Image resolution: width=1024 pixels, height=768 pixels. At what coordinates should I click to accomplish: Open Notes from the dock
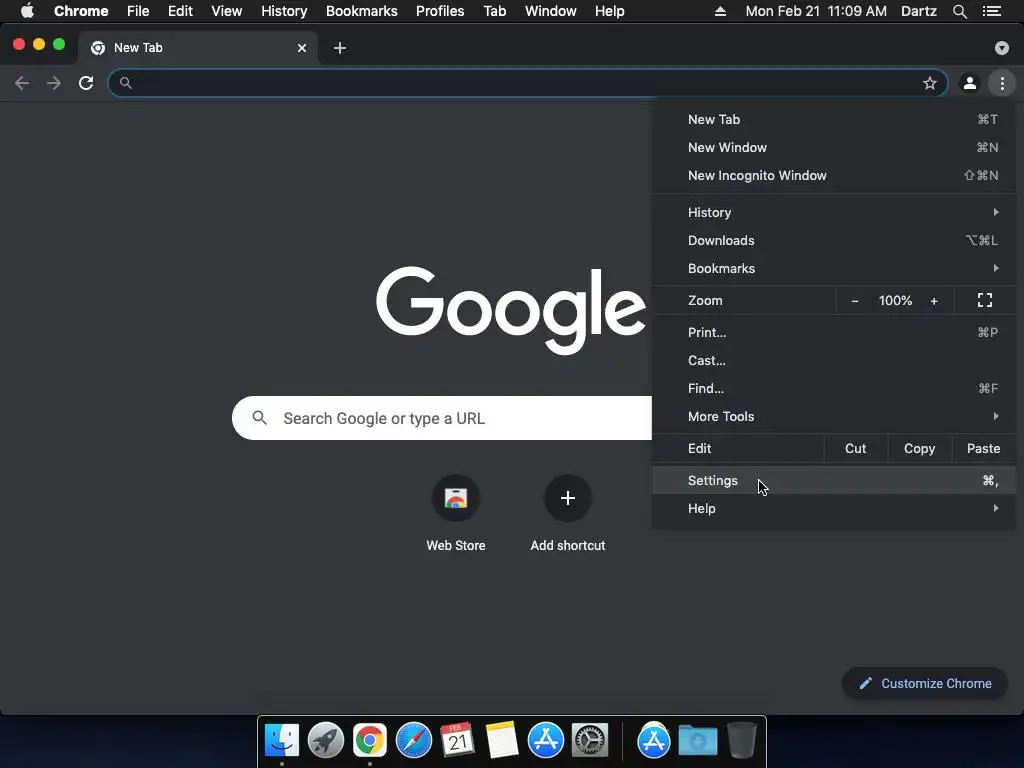[502, 741]
